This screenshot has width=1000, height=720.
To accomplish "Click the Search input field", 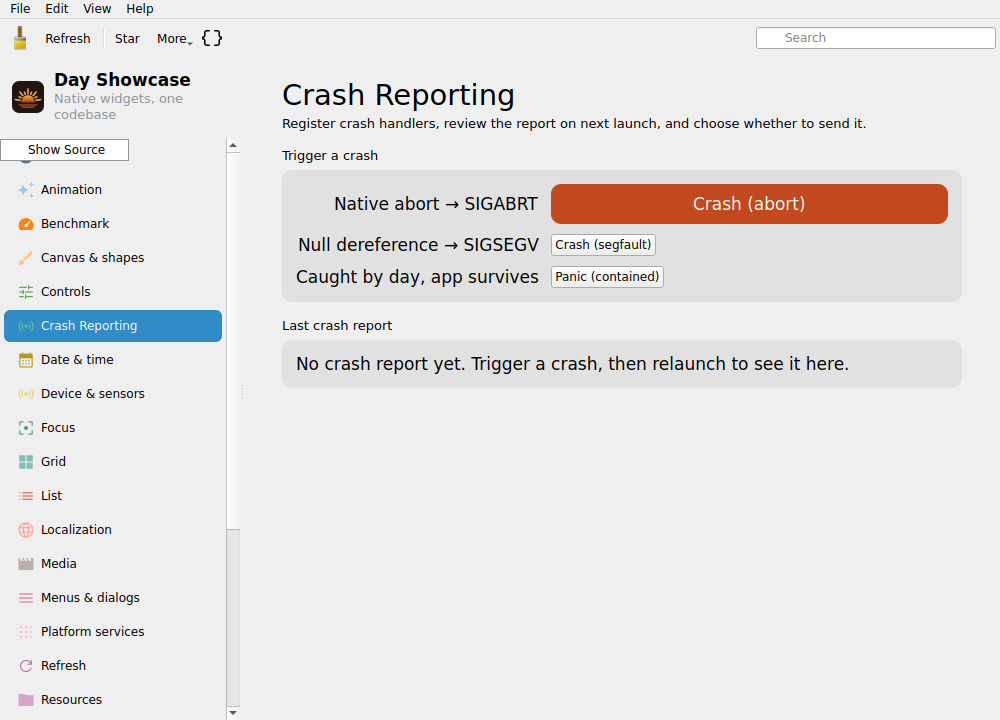I will [x=875, y=38].
